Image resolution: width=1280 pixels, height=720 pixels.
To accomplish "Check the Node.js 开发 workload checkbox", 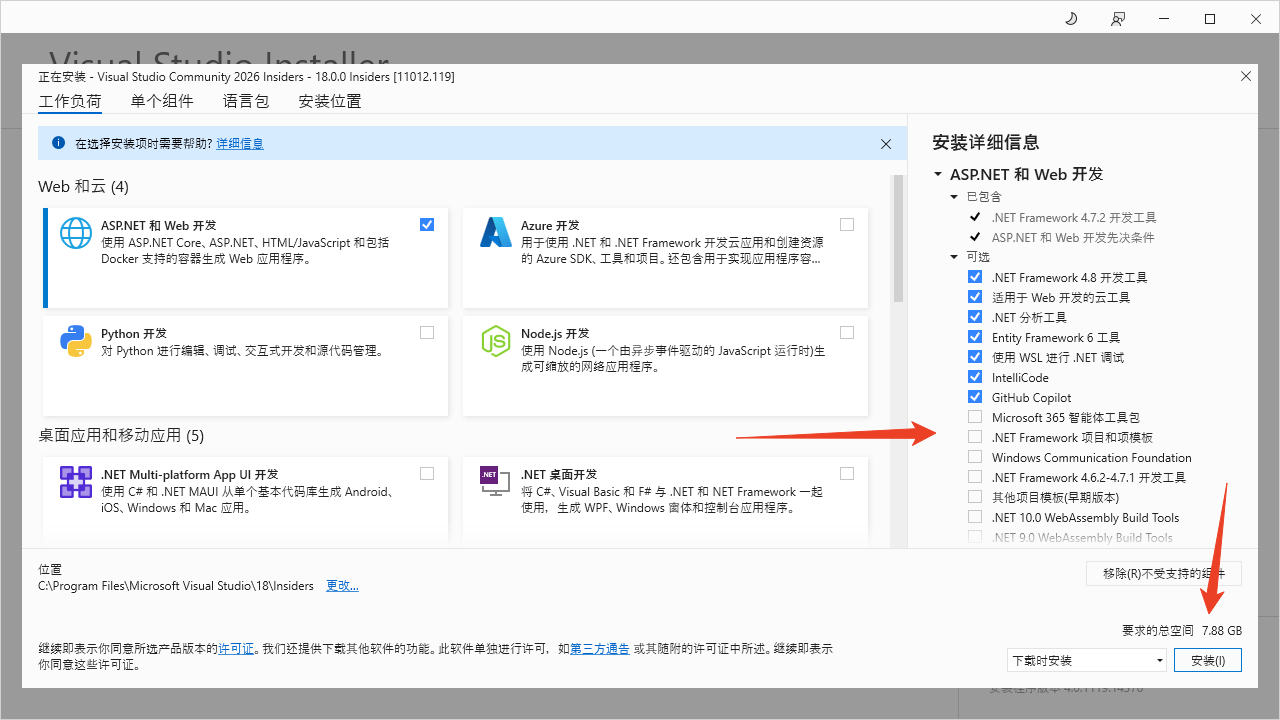I will coord(847,332).
